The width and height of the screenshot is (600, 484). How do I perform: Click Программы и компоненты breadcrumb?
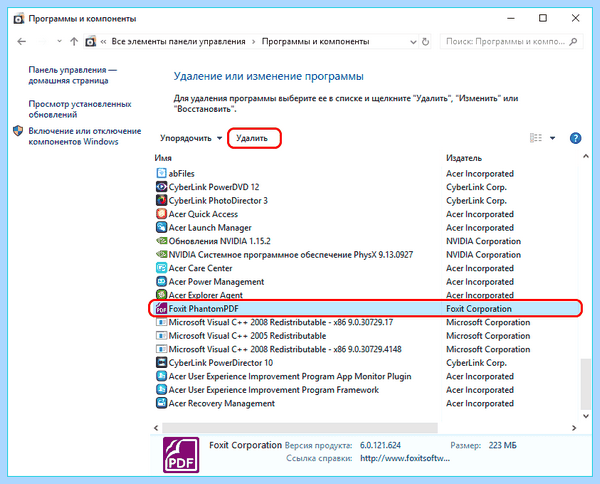point(315,41)
